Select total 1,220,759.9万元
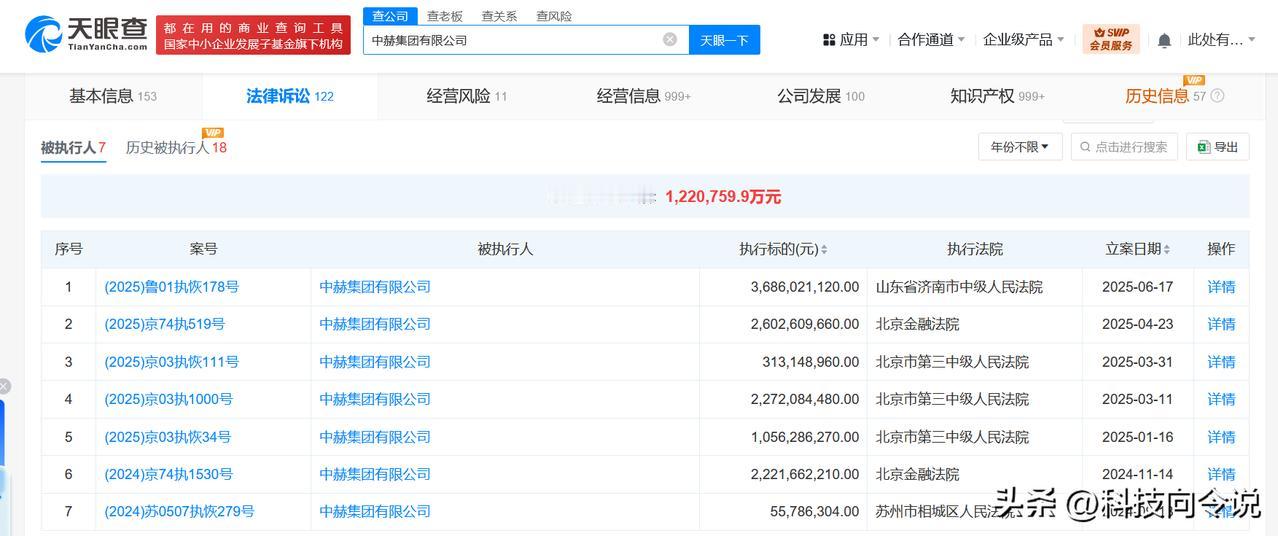Screen dimensions: 1278x536 [723, 197]
